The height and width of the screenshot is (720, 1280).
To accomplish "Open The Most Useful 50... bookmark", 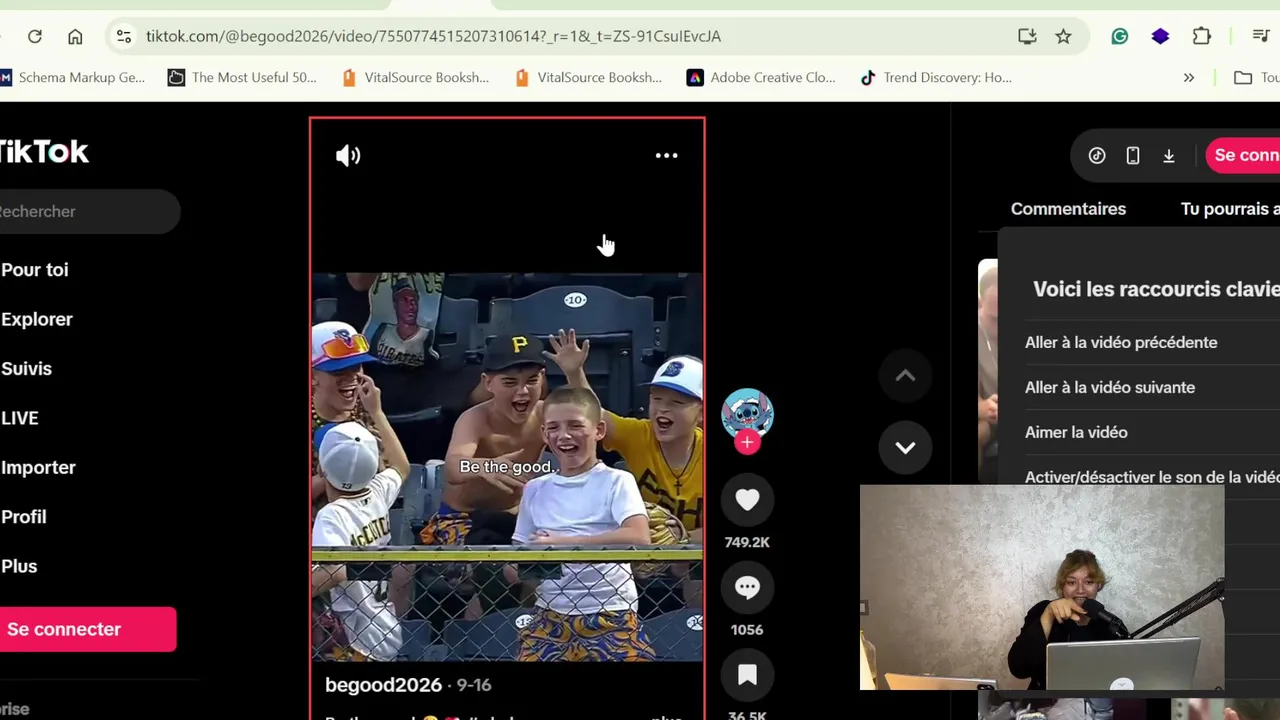I will (x=242, y=77).
